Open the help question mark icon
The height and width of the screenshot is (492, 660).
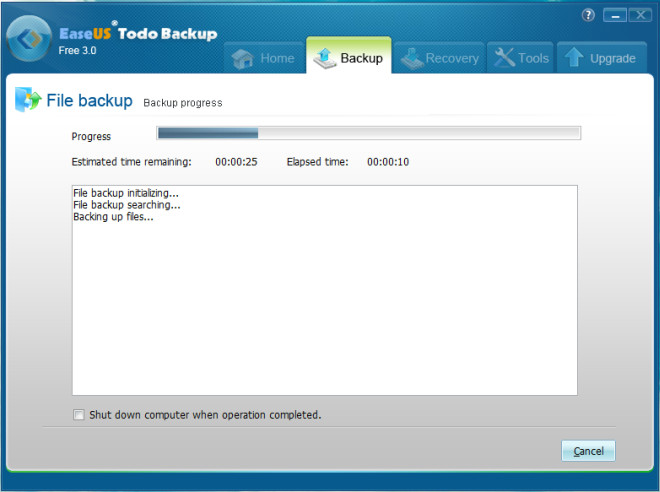(x=588, y=16)
